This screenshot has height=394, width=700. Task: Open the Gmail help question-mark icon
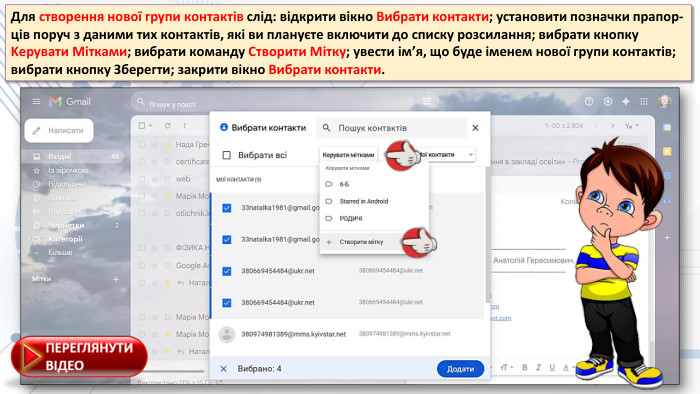(x=589, y=101)
